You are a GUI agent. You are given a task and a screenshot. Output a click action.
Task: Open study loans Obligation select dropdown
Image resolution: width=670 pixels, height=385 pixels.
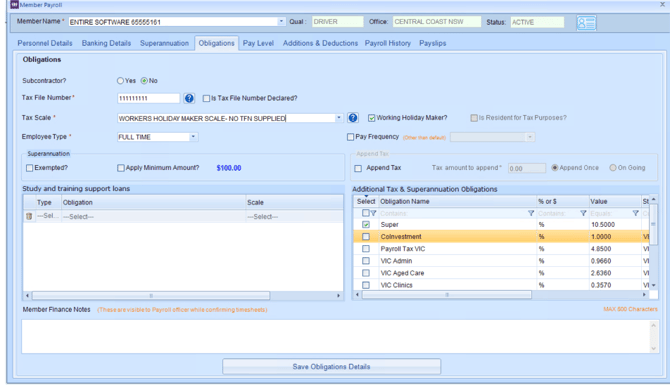coord(153,217)
